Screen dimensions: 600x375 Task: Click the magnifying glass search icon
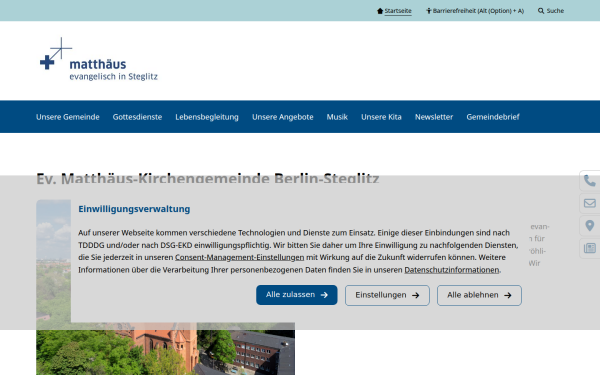click(x=541, y=11)
